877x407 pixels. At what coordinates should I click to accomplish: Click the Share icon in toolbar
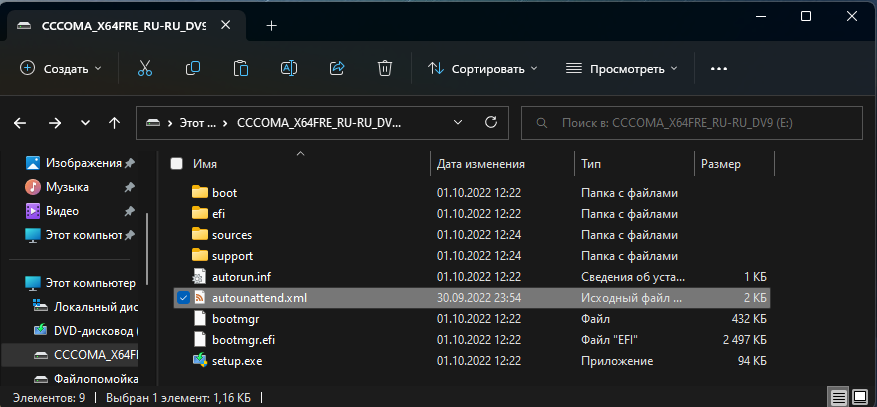coord(337,68)
